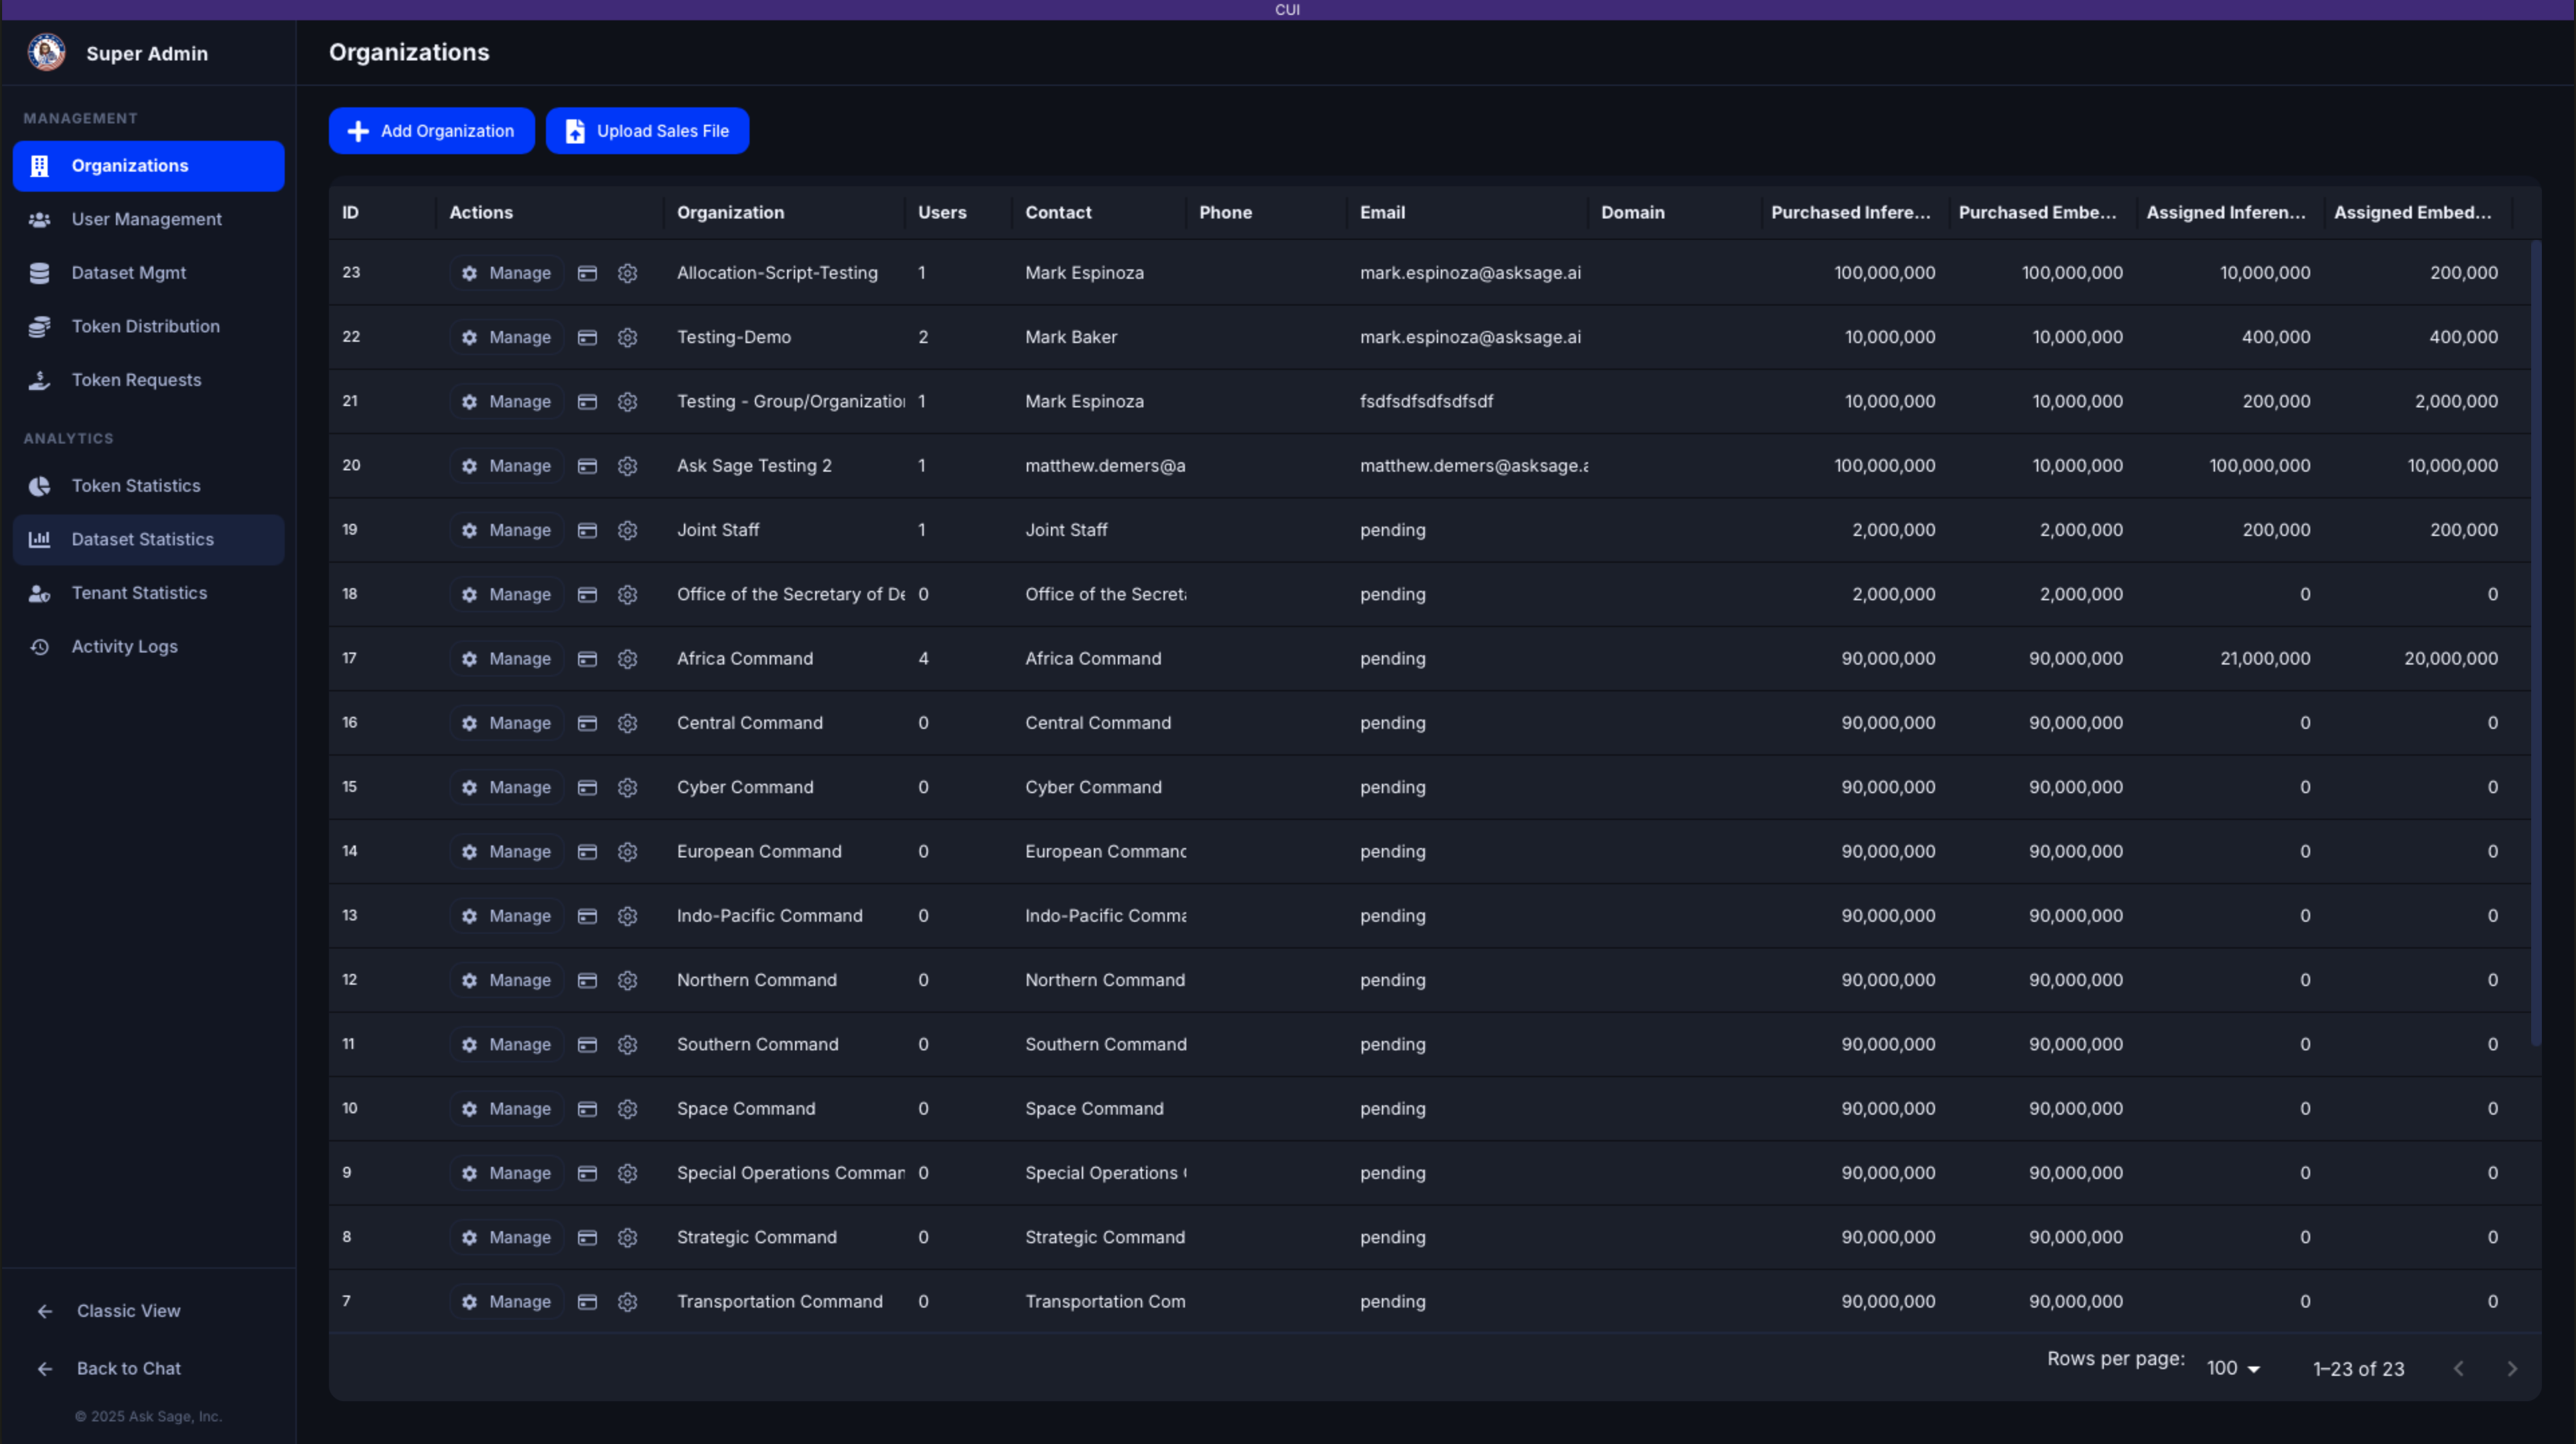Open Token Distribution in the sidebar
This screenshot has height=1444, width=2576.
(145, 326)
